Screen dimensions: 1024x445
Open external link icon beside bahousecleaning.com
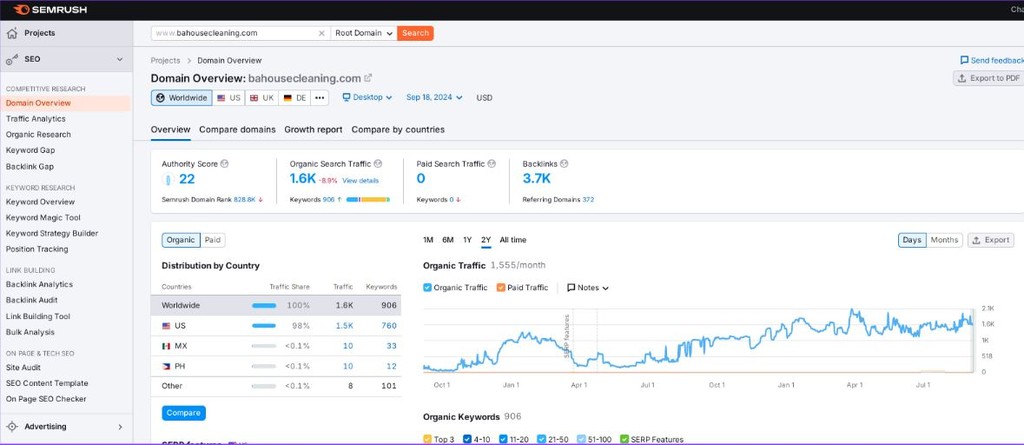click(368, 78)
